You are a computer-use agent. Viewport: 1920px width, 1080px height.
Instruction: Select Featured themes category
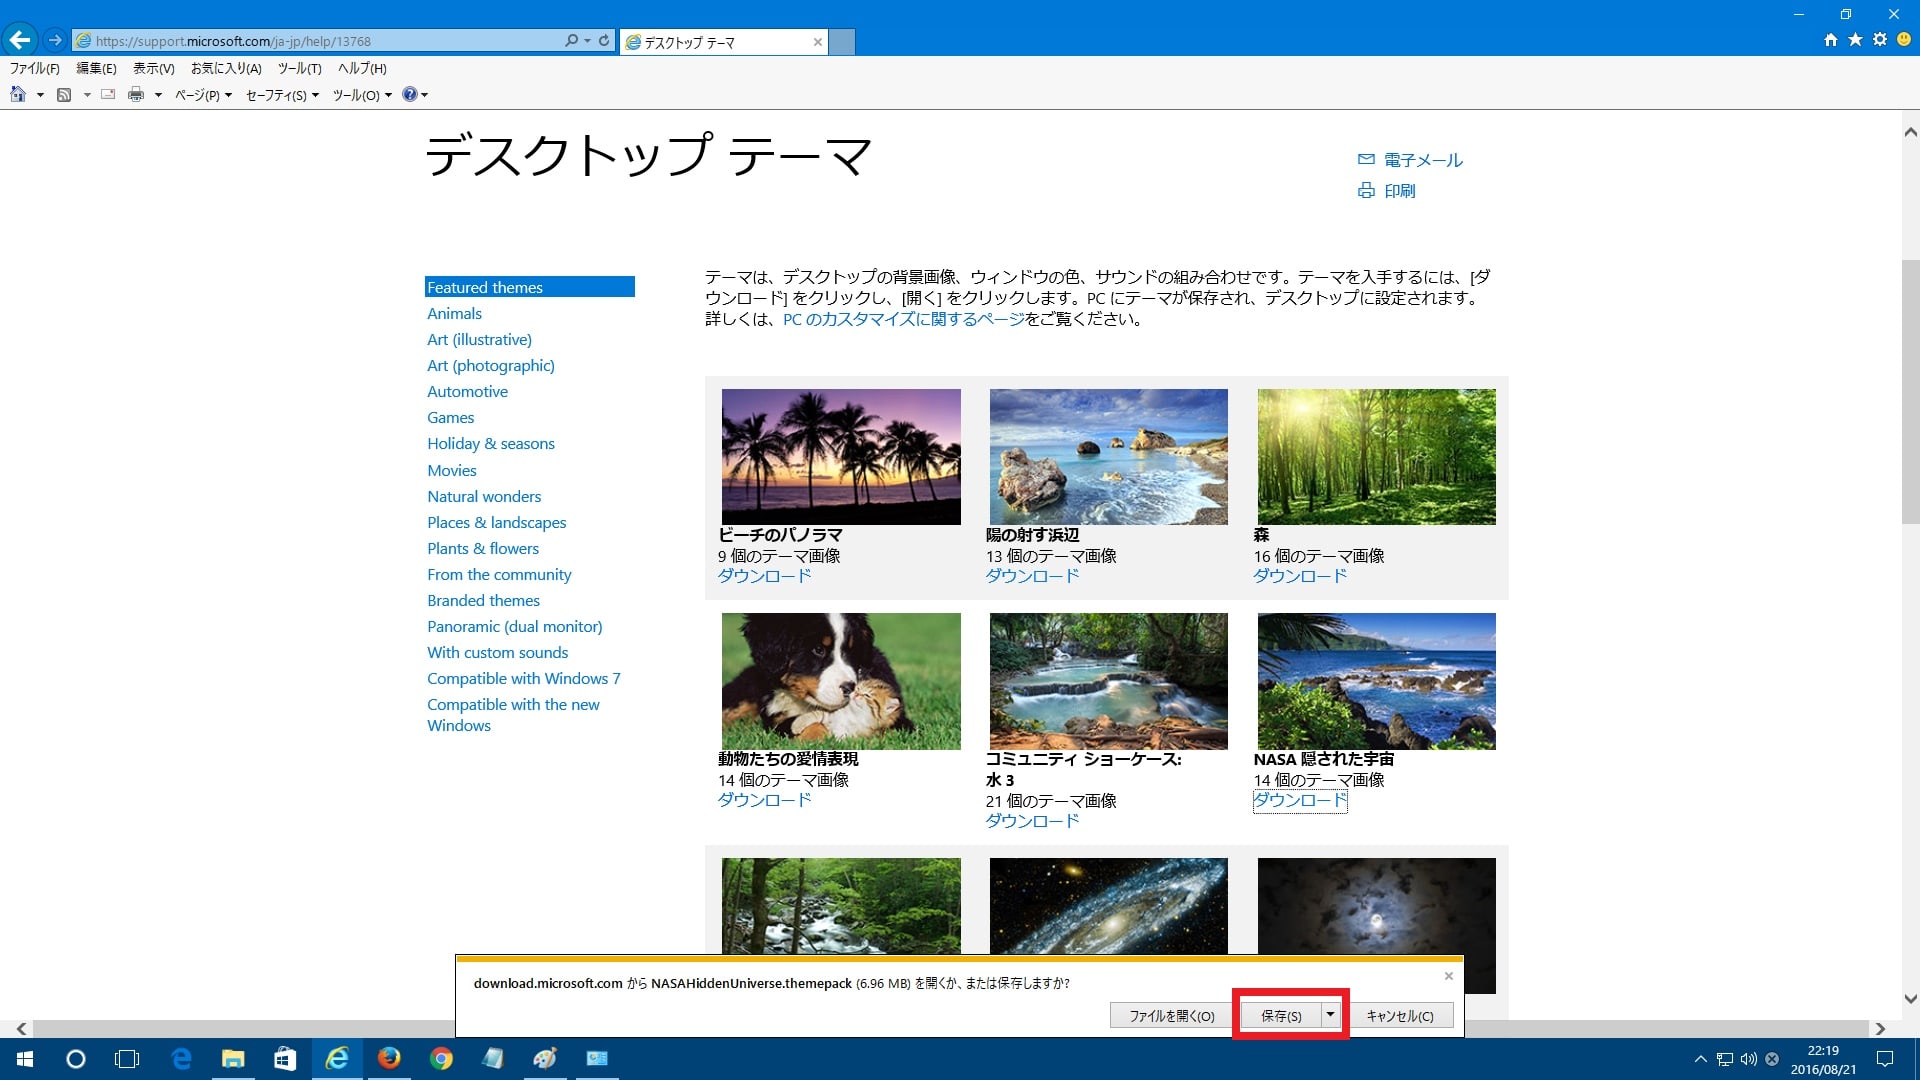click(529, 287)
